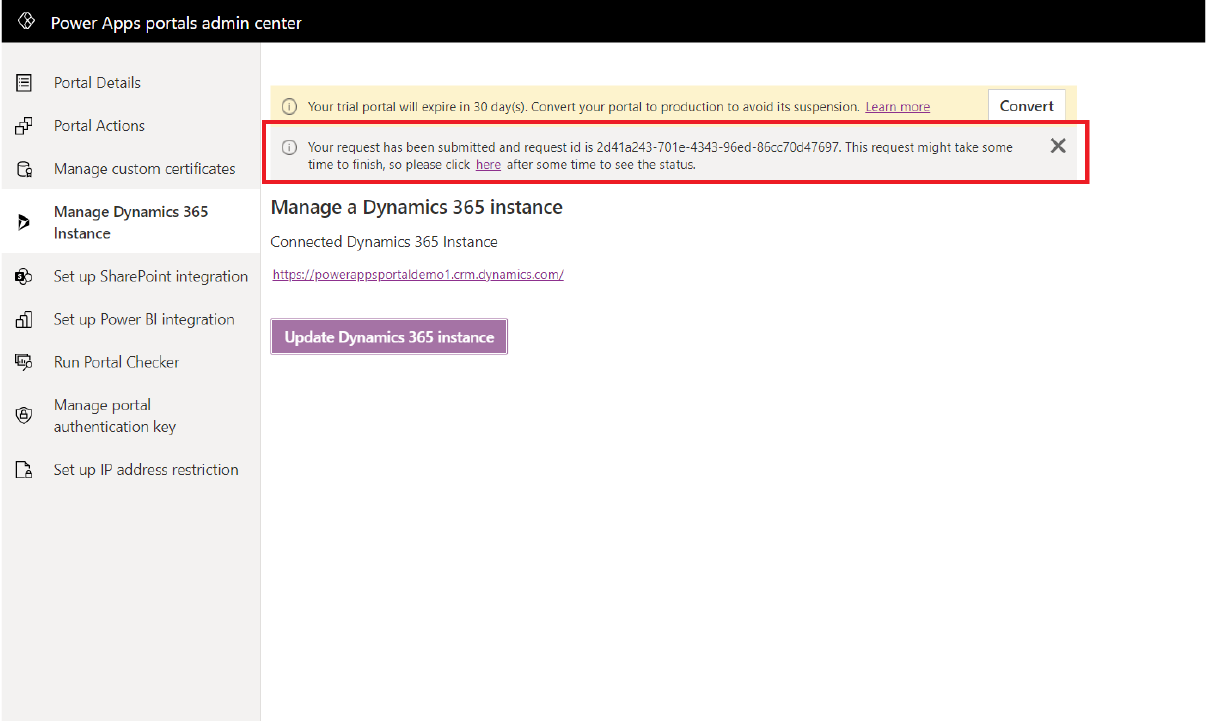Click the IP address restriction sidebar icon
This screenshot has height=722, width=1206.
click(24, 470)
